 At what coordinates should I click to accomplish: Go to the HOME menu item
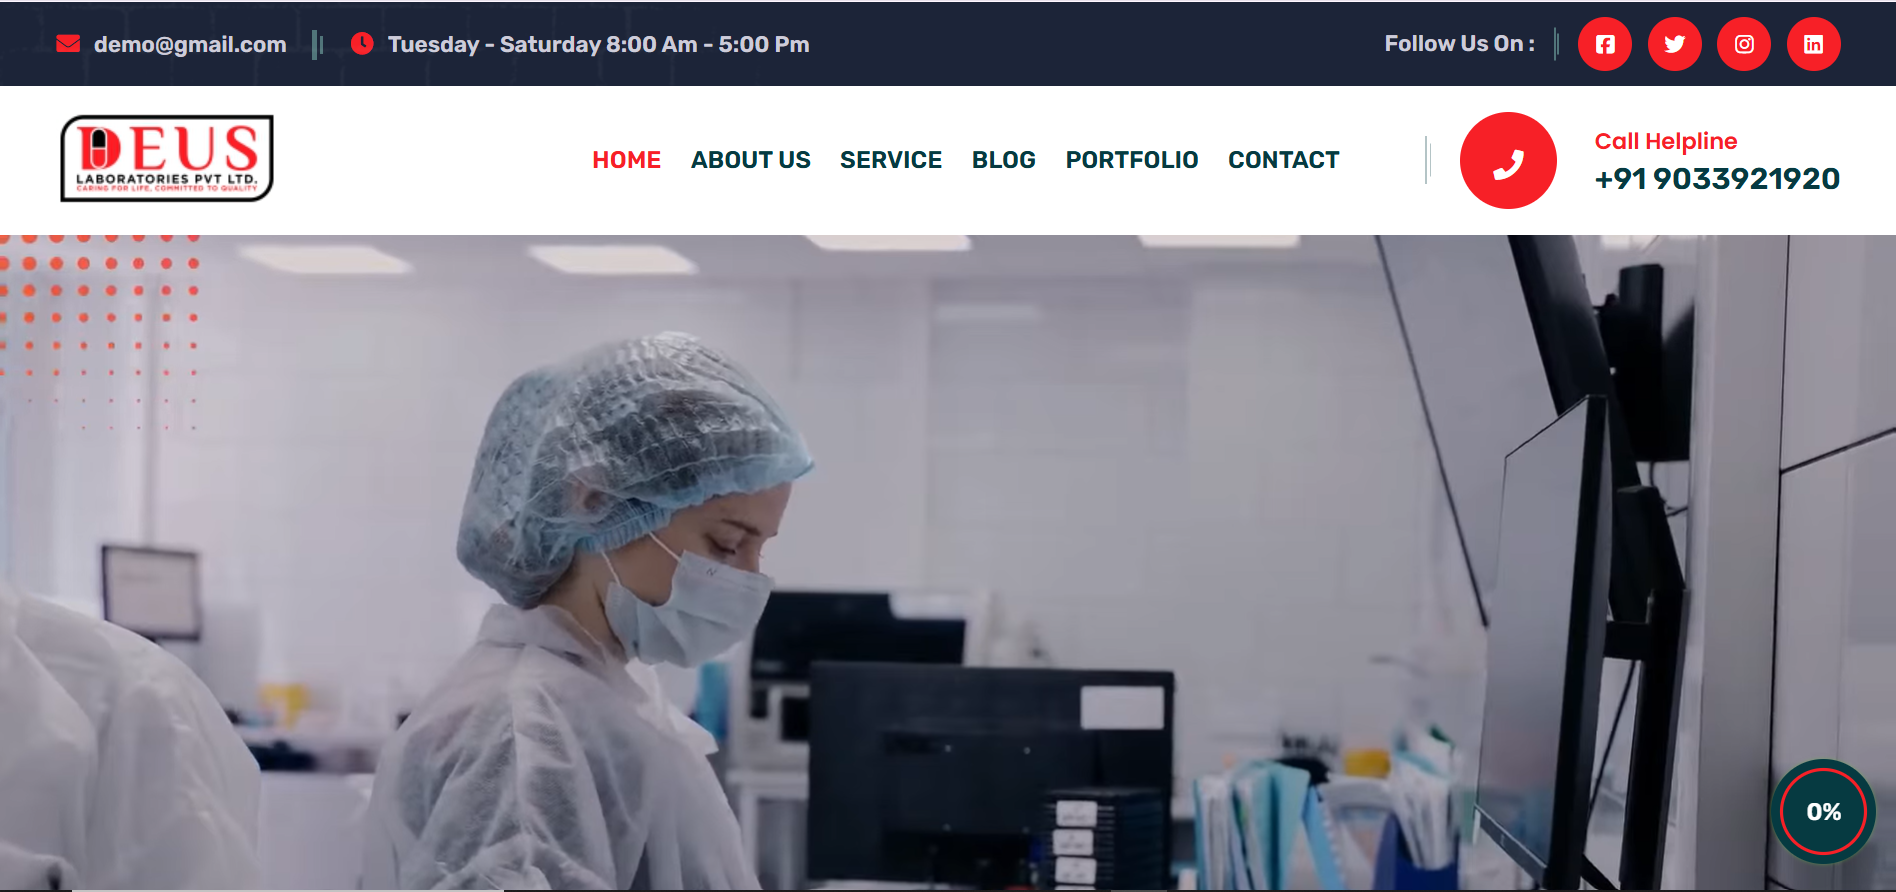626,160
